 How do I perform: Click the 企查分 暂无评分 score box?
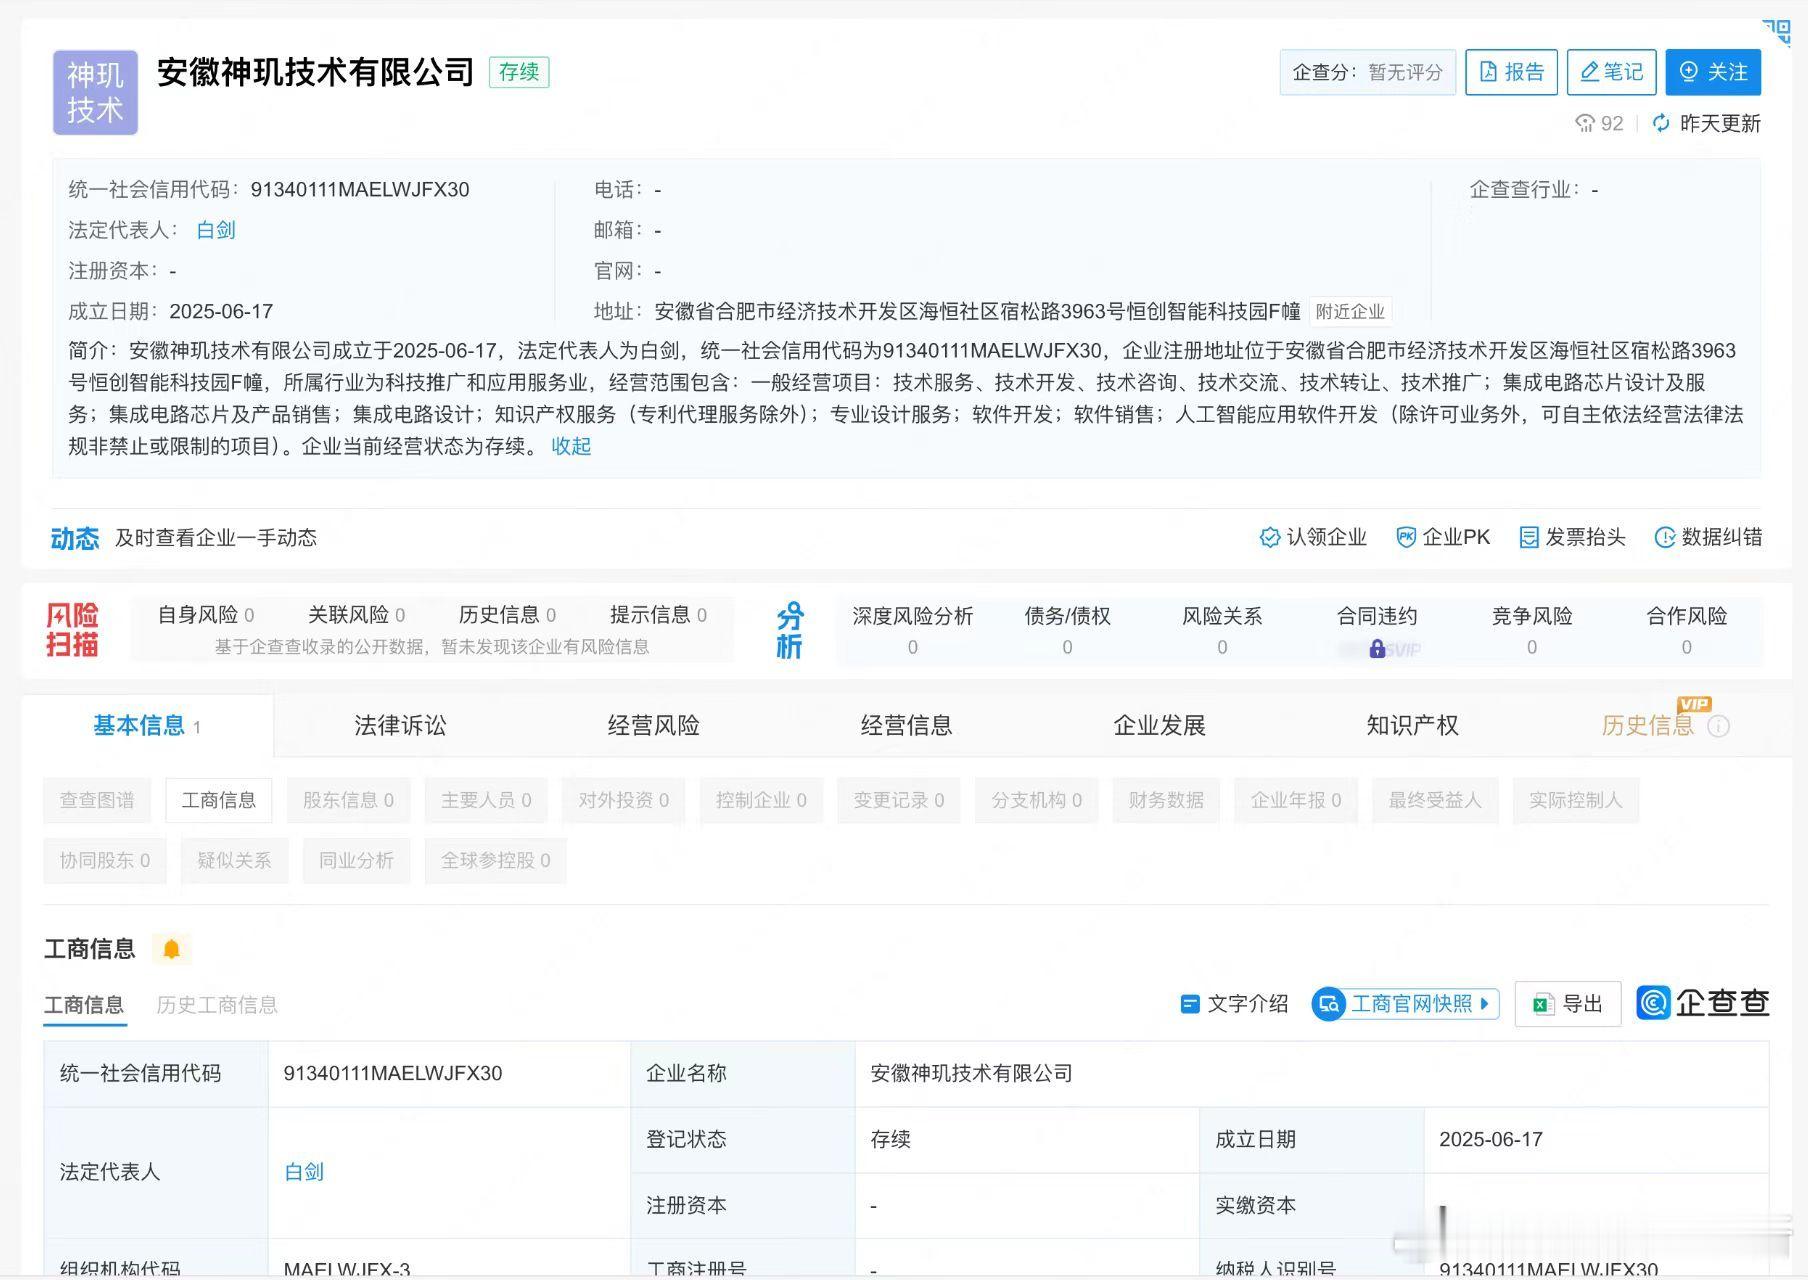1367,72
